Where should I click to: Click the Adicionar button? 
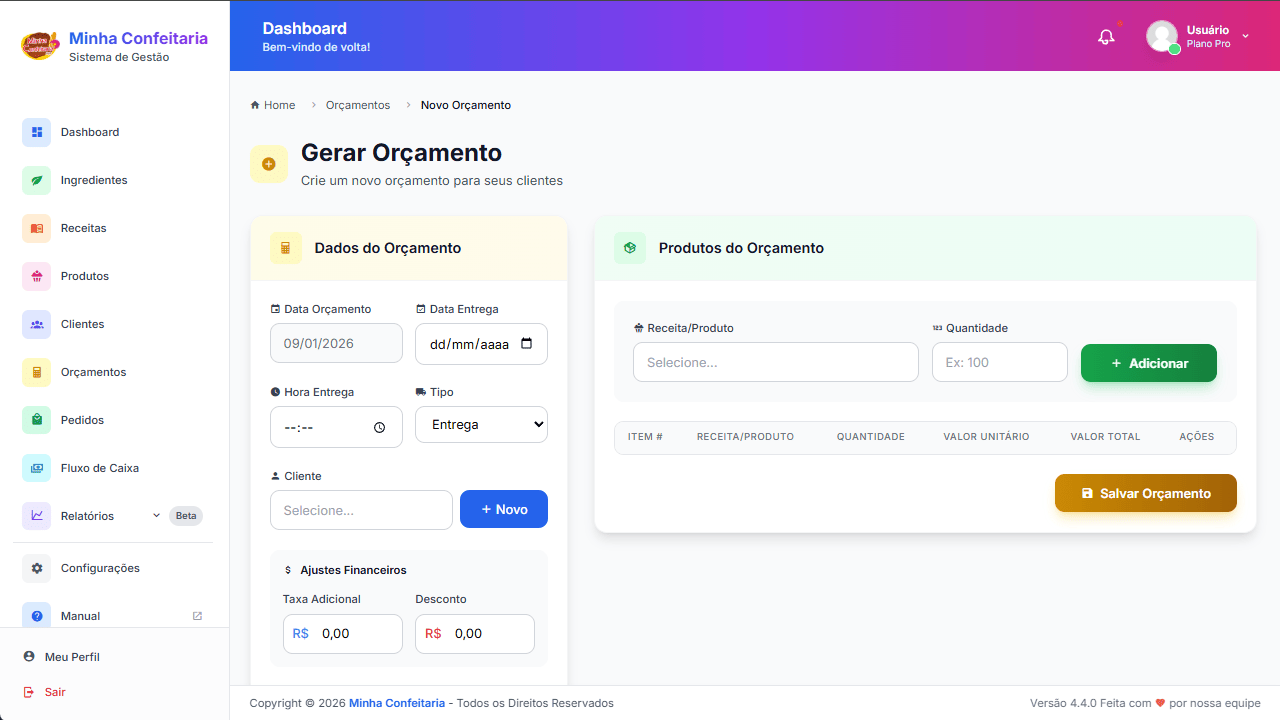click(1148, 363)
